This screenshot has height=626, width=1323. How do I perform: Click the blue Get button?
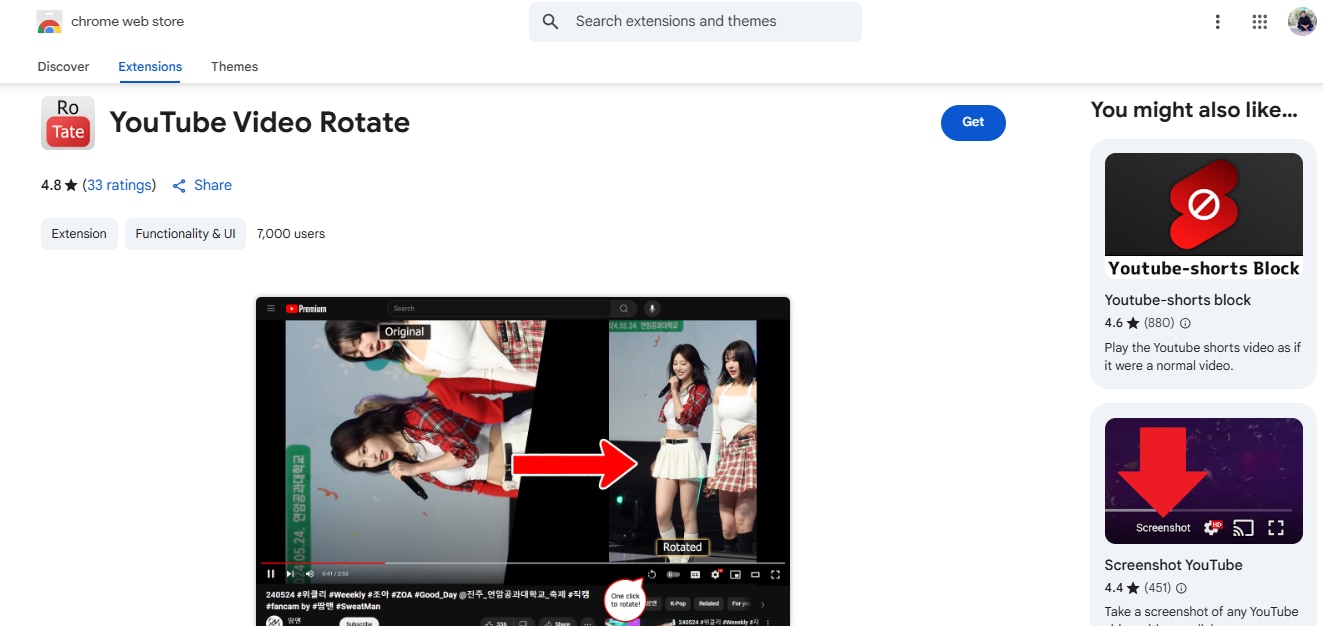pyautogui.click(x=973, y=122)
